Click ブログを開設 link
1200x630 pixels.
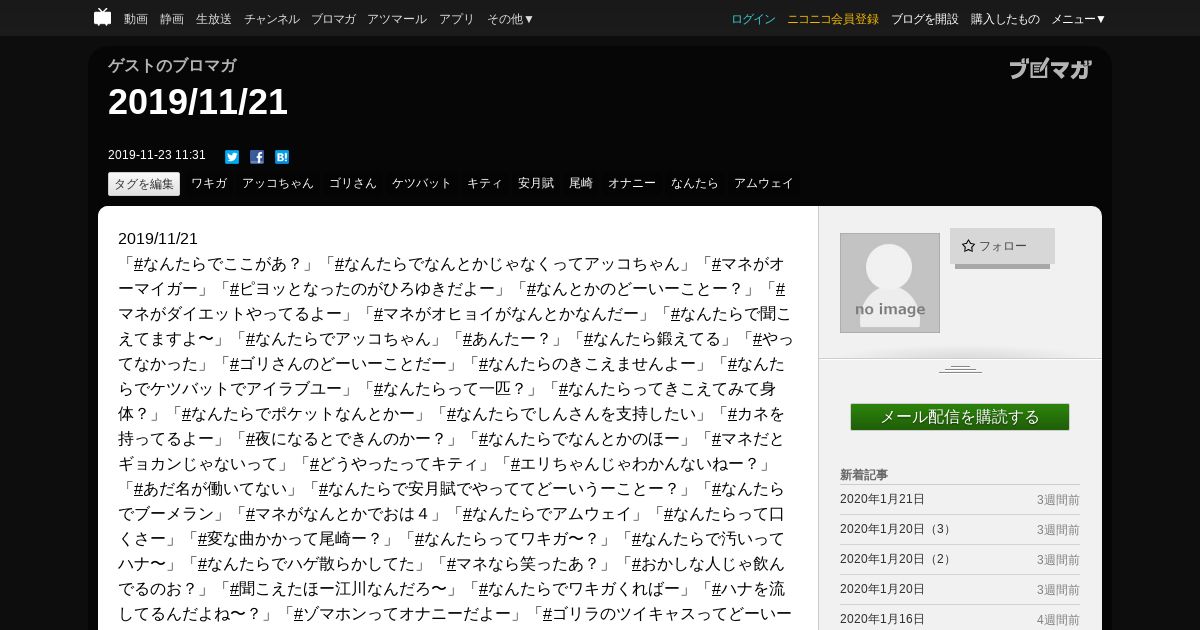(x=925, y=19)
